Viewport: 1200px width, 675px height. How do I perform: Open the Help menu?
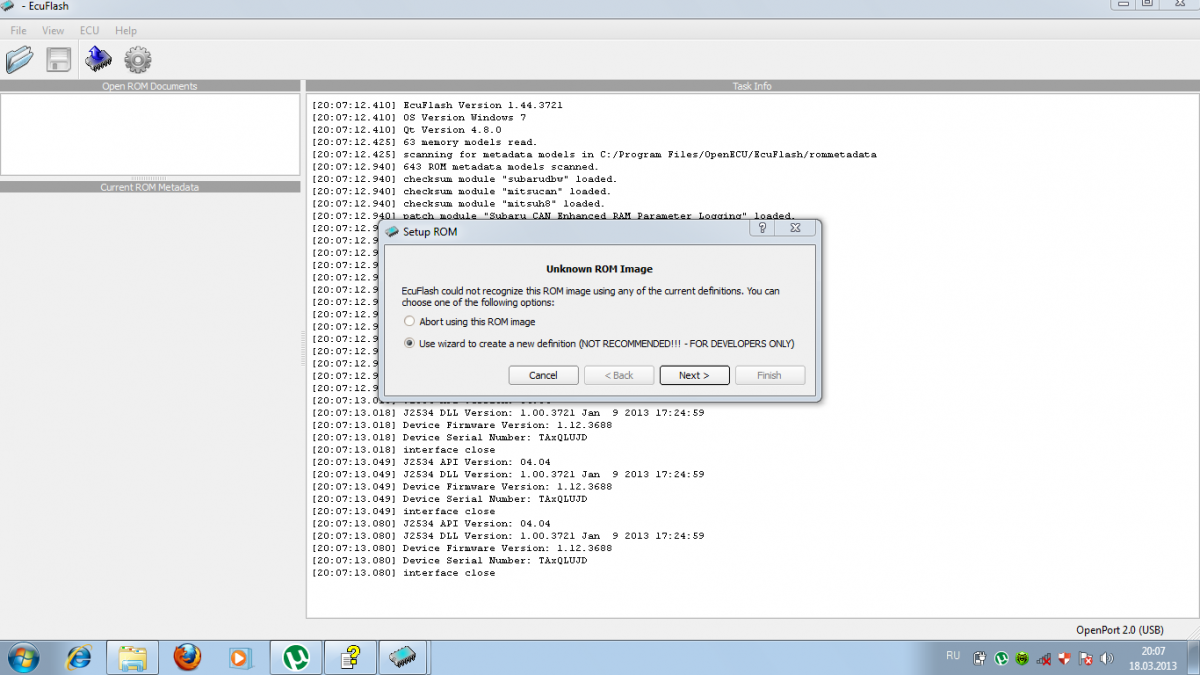126,31
